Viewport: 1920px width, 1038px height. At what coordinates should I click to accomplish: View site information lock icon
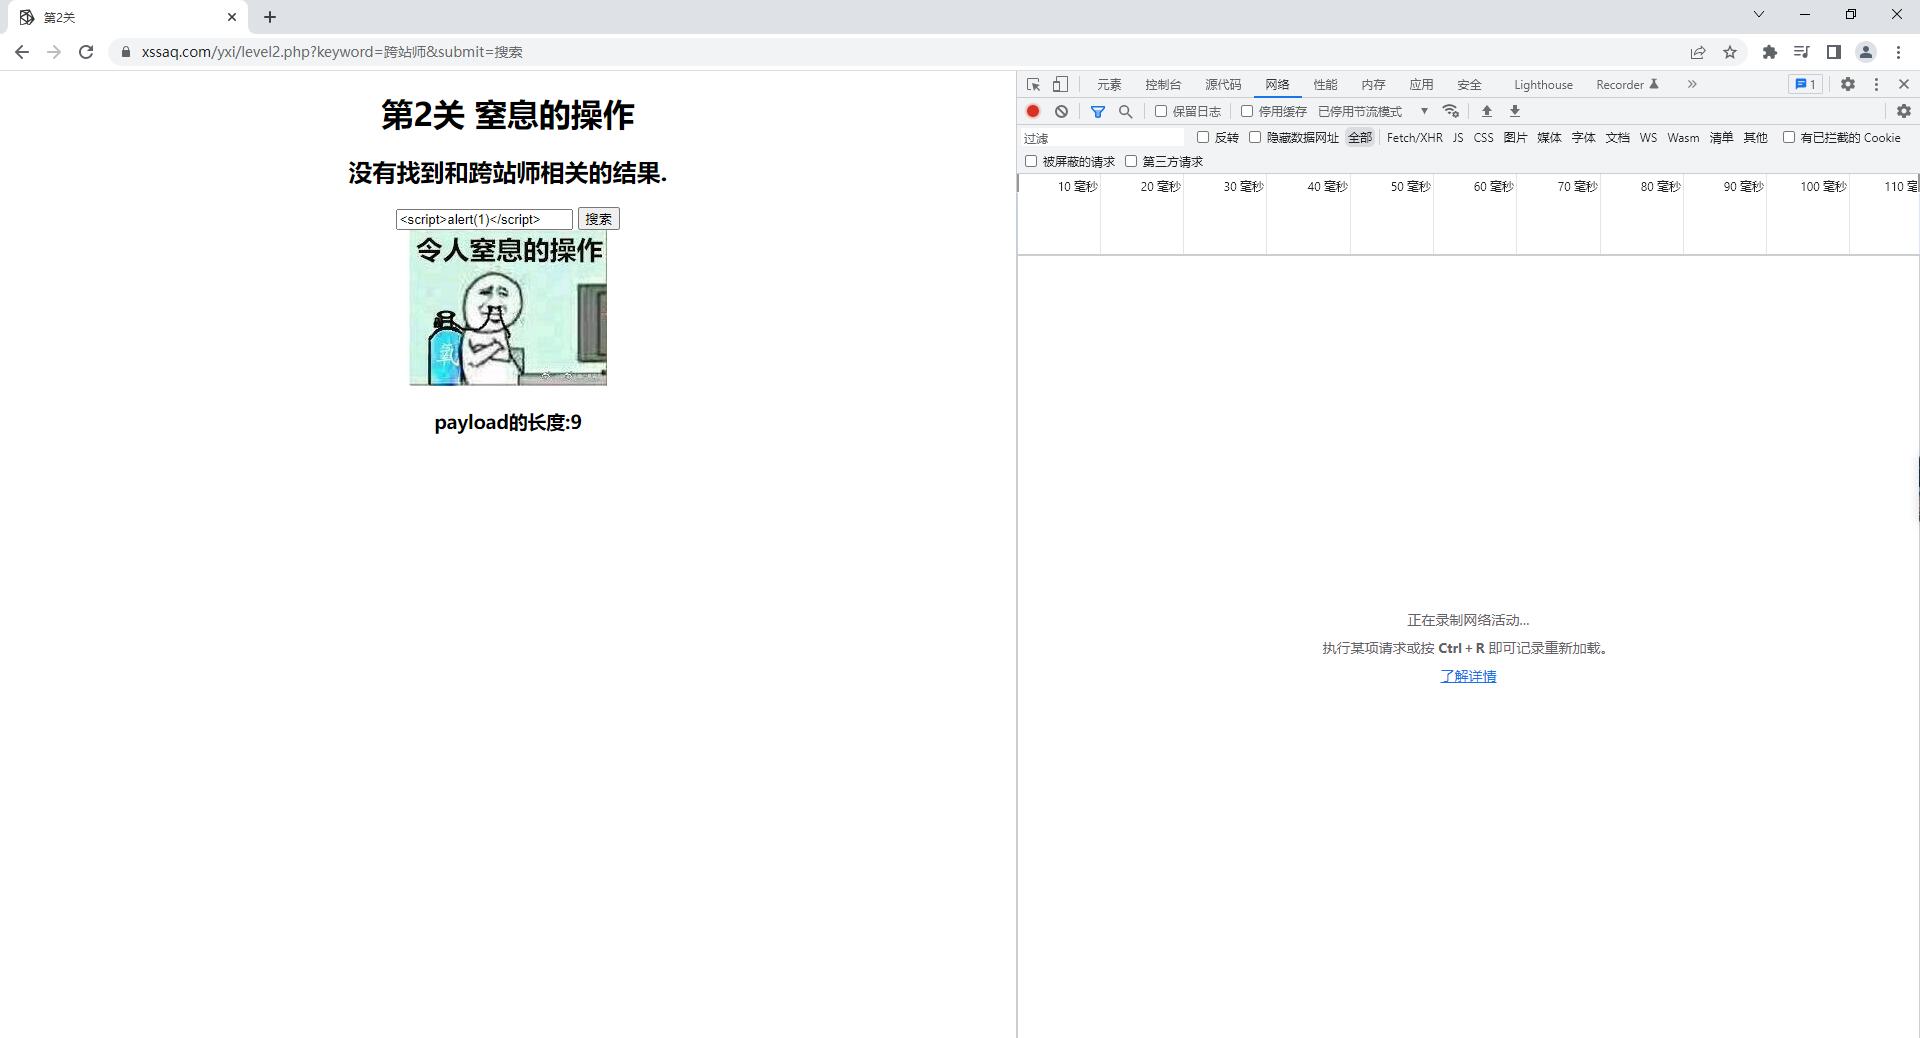point(126,52)
